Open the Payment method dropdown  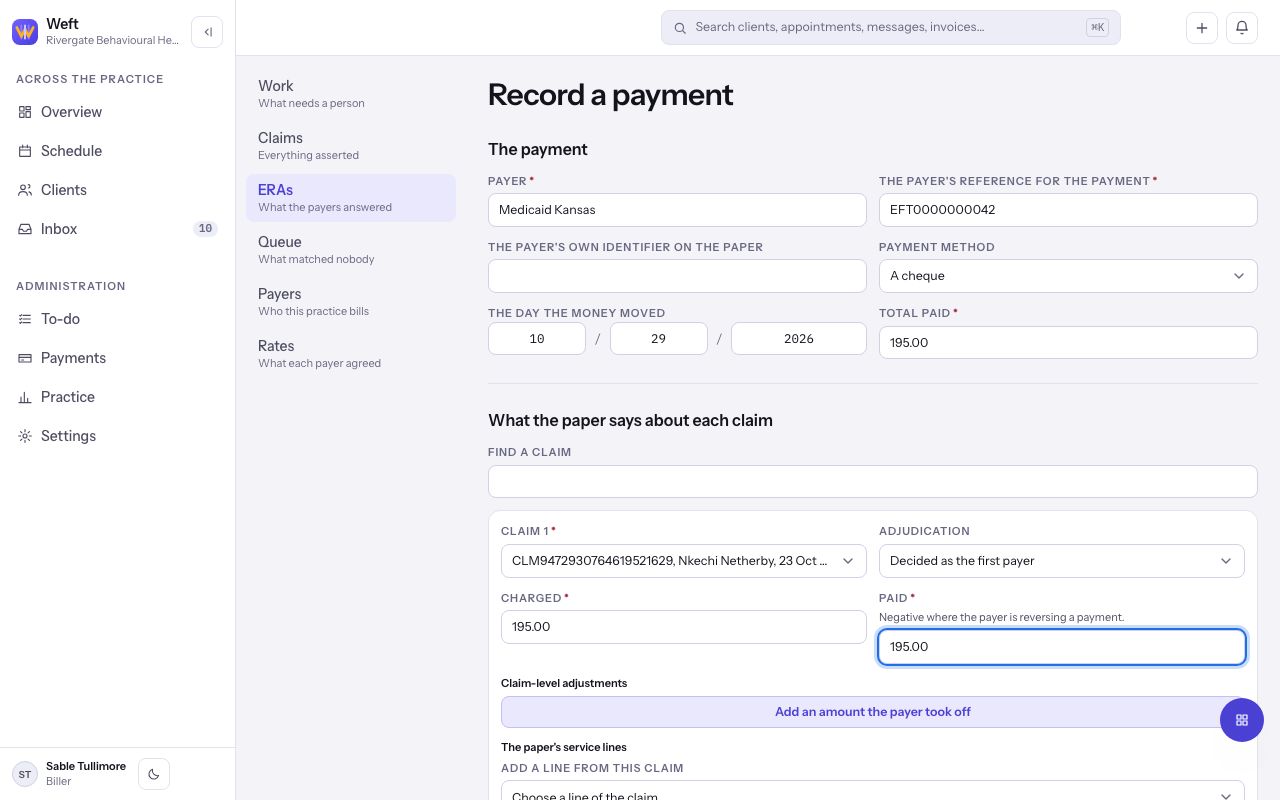pos(1068,276)
